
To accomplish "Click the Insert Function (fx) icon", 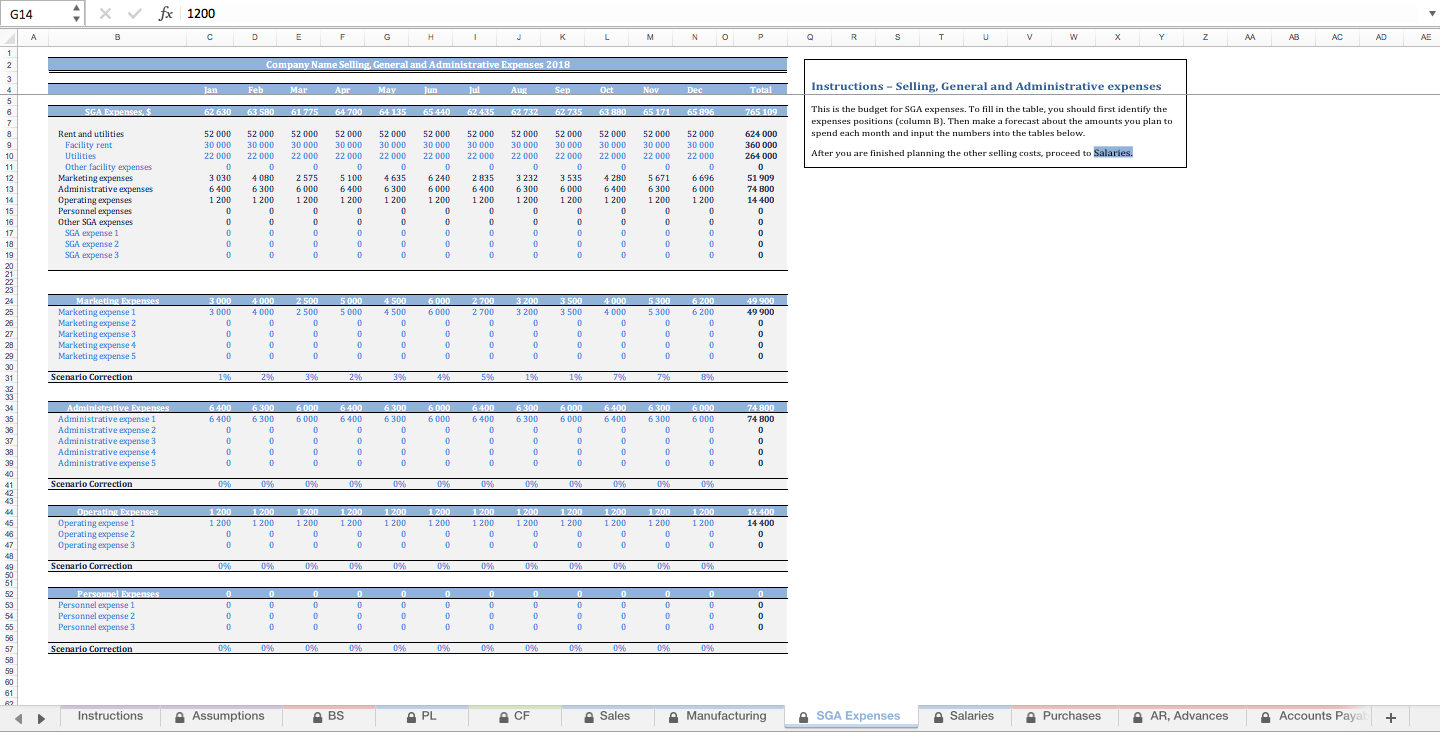I will click(x=166, y=15).
